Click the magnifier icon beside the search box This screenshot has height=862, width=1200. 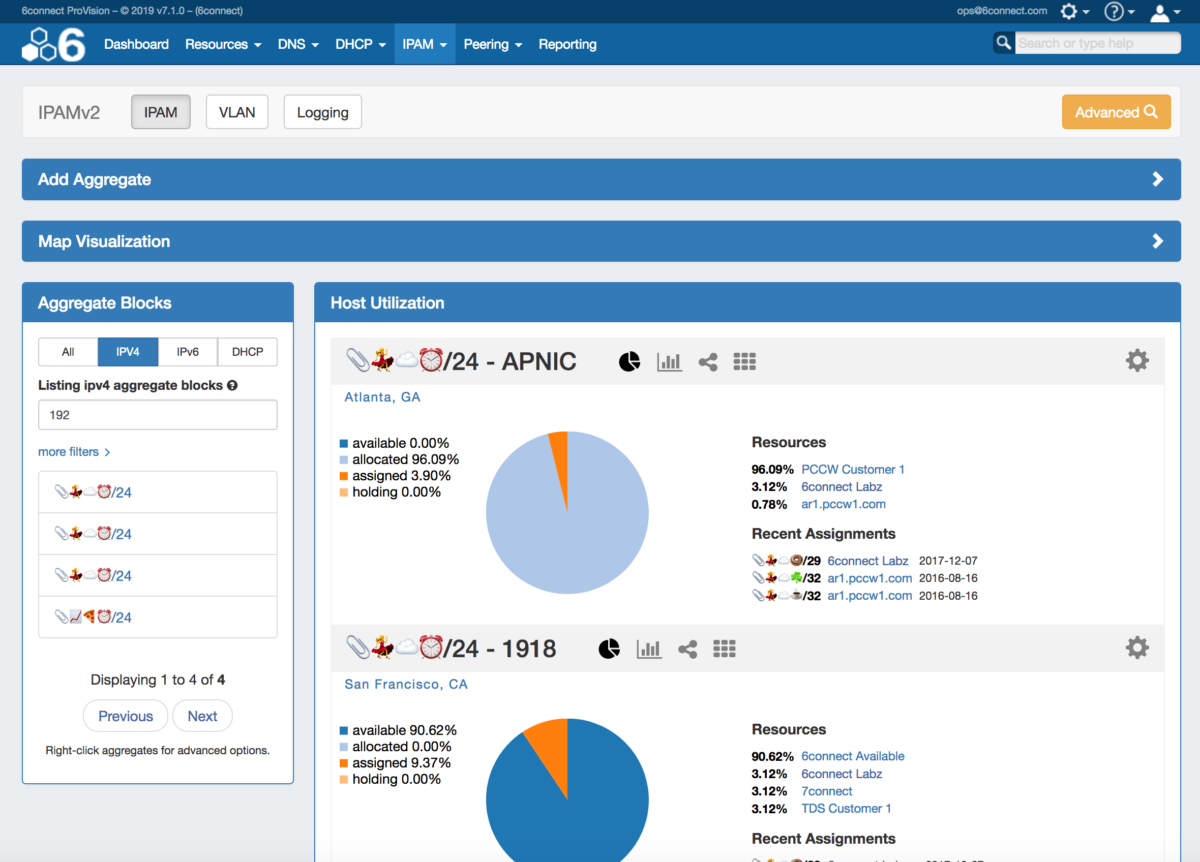[x=1003, y=42]
